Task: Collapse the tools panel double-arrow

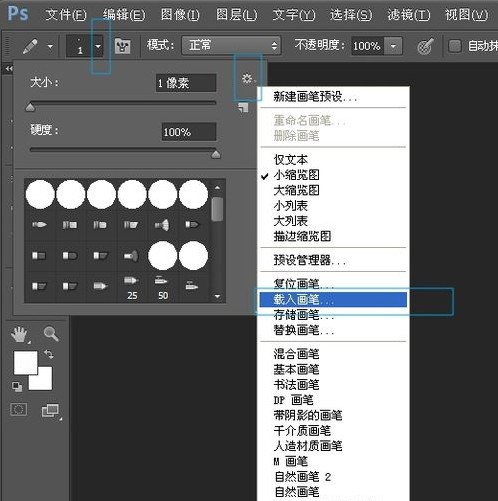Action: [x=9, y=69]
